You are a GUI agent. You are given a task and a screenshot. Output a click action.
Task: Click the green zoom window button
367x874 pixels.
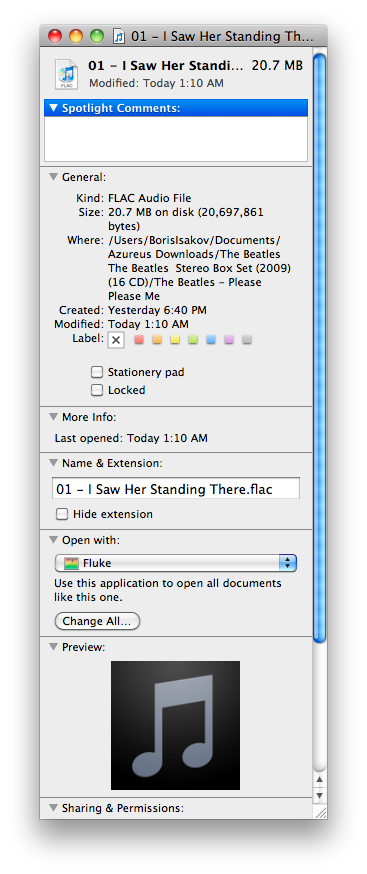pyautogui.click(x=97, y=36)
